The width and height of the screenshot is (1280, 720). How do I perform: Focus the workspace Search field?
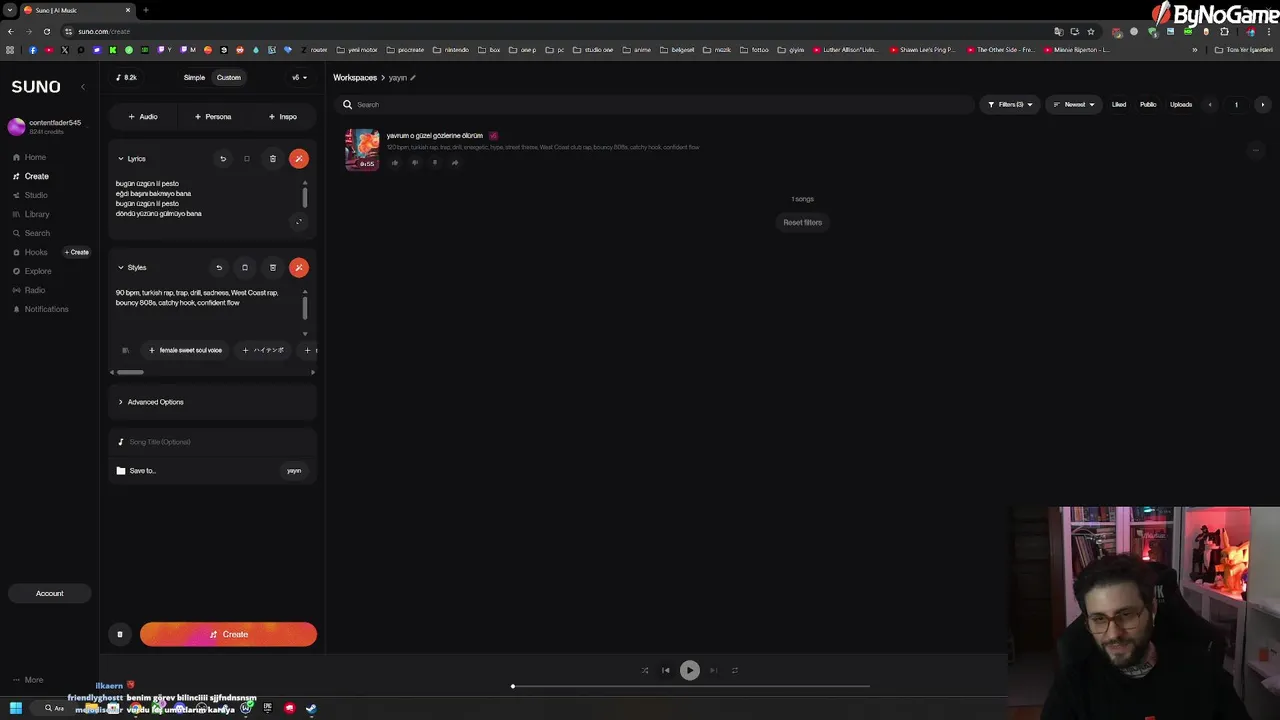pyautogui.click(x=655, y=104)
